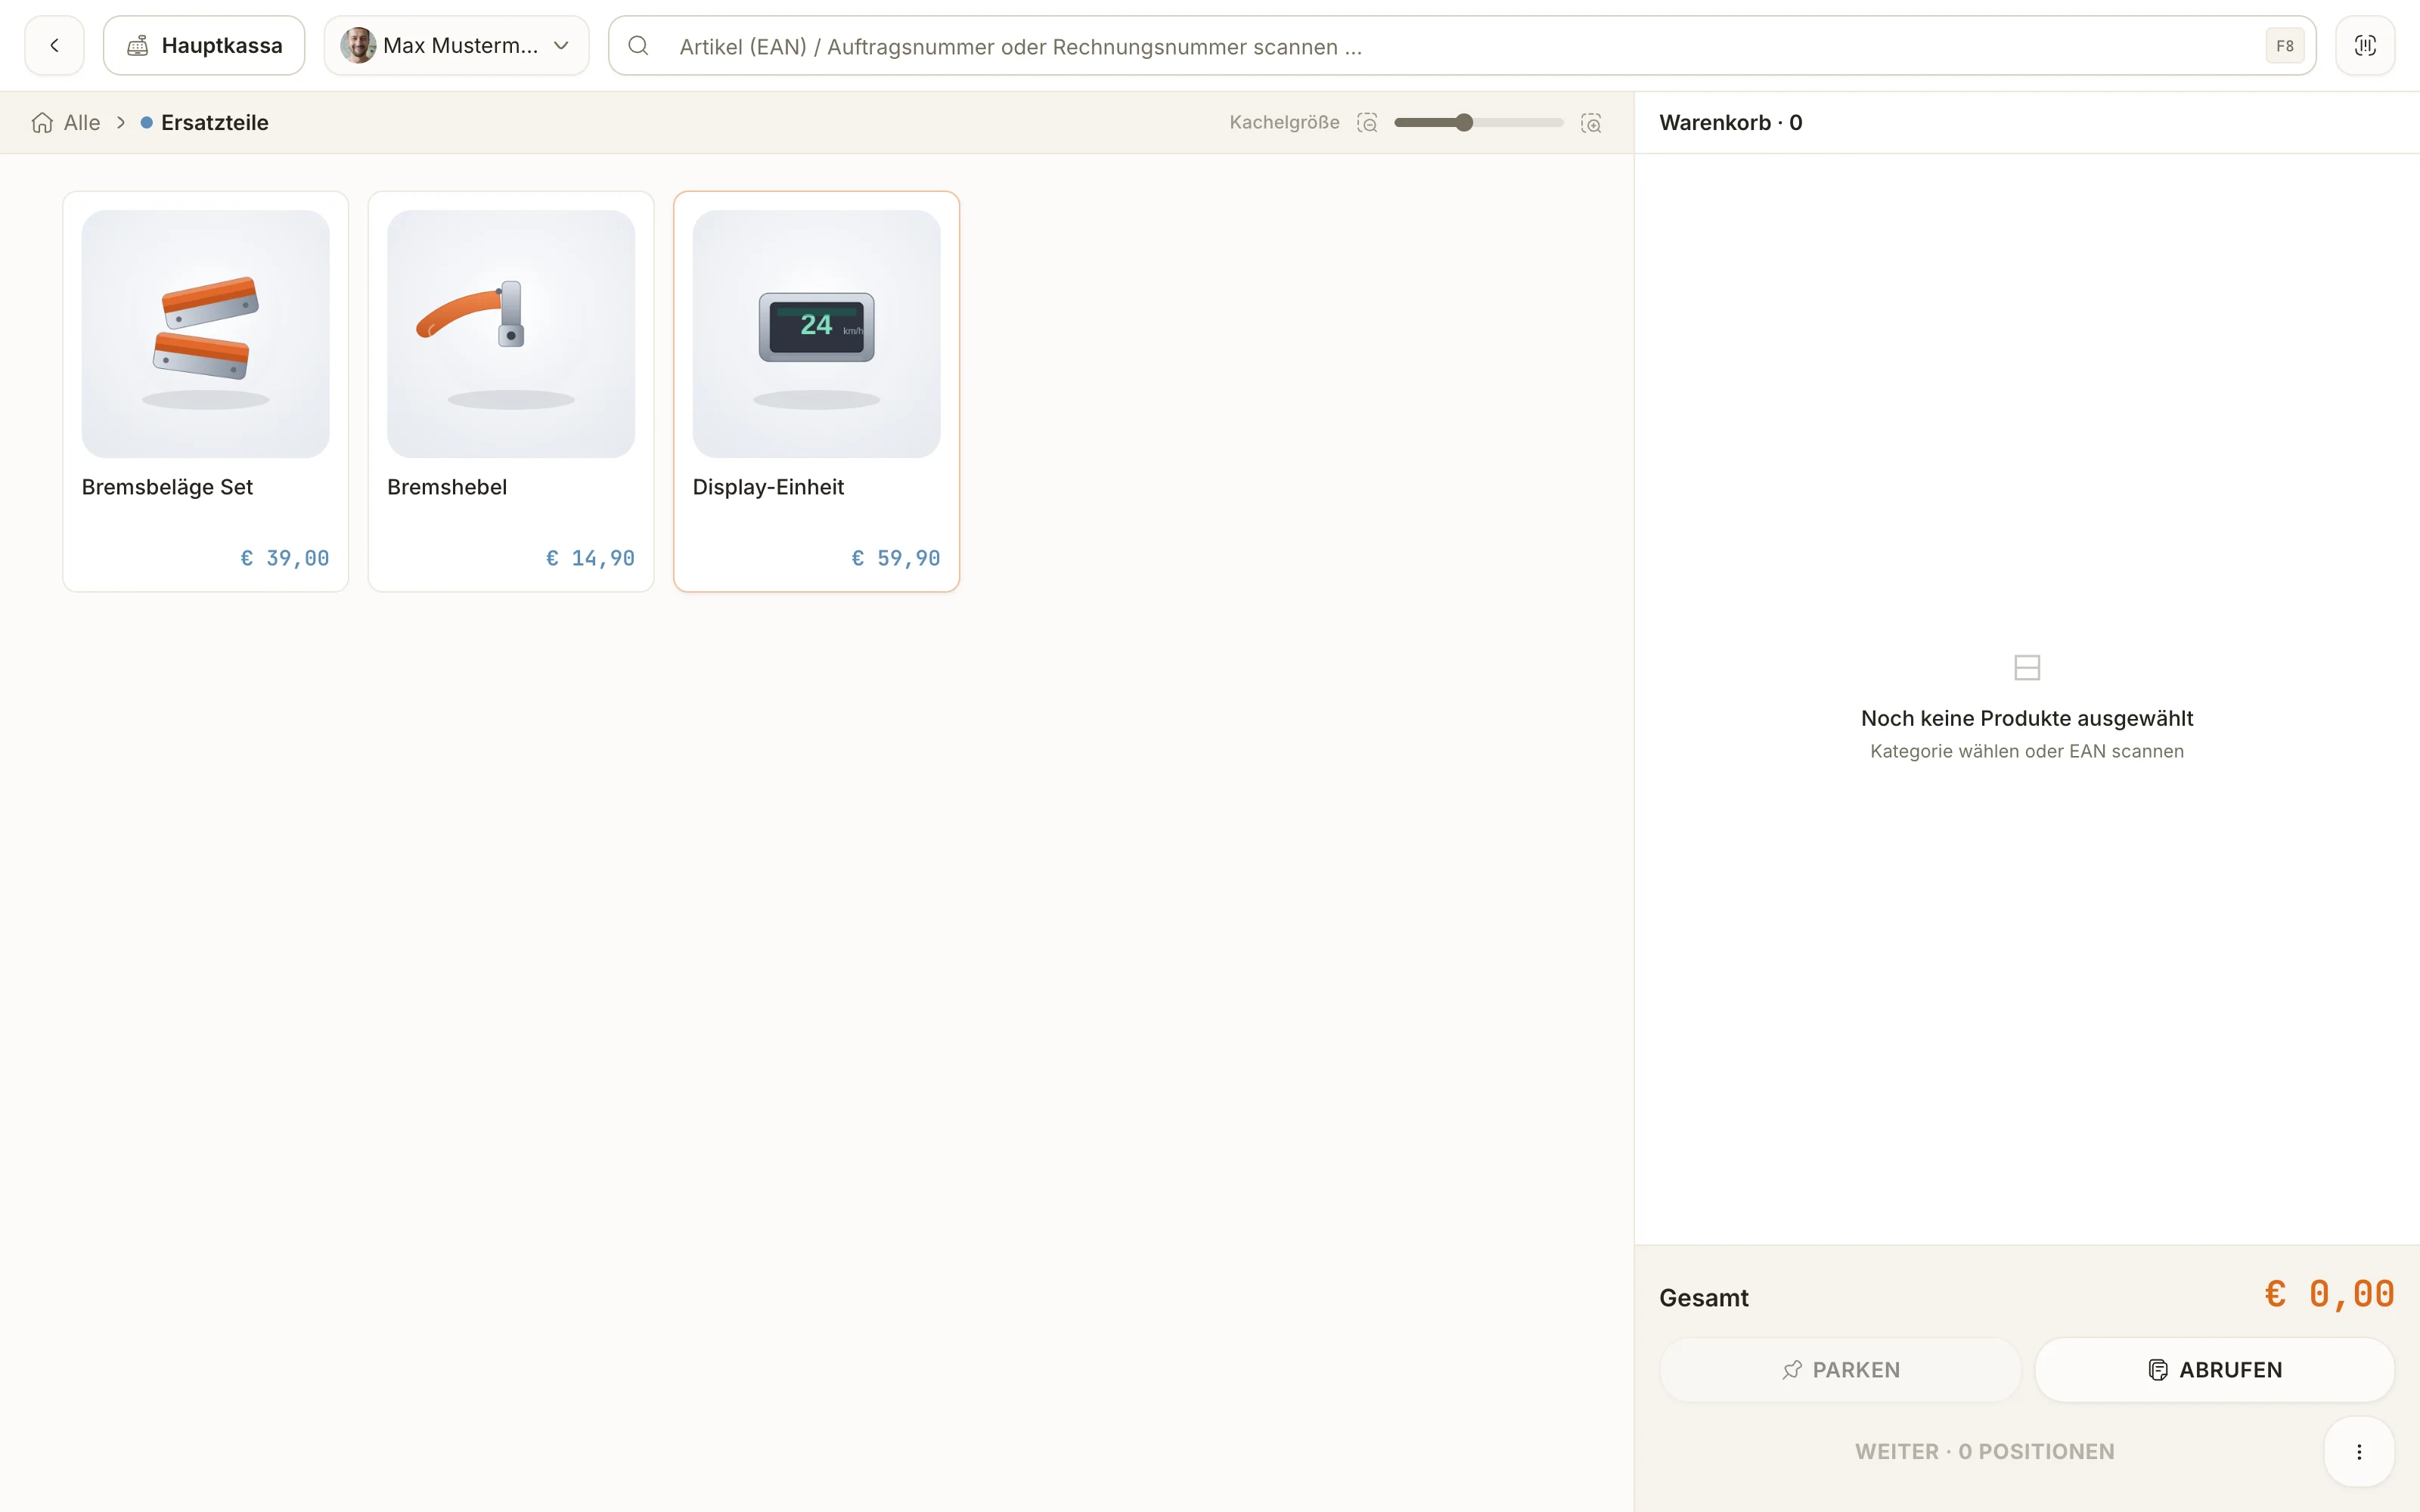Click Max Mustermann's avatar picture
2420x1512 pixels.
358,45
